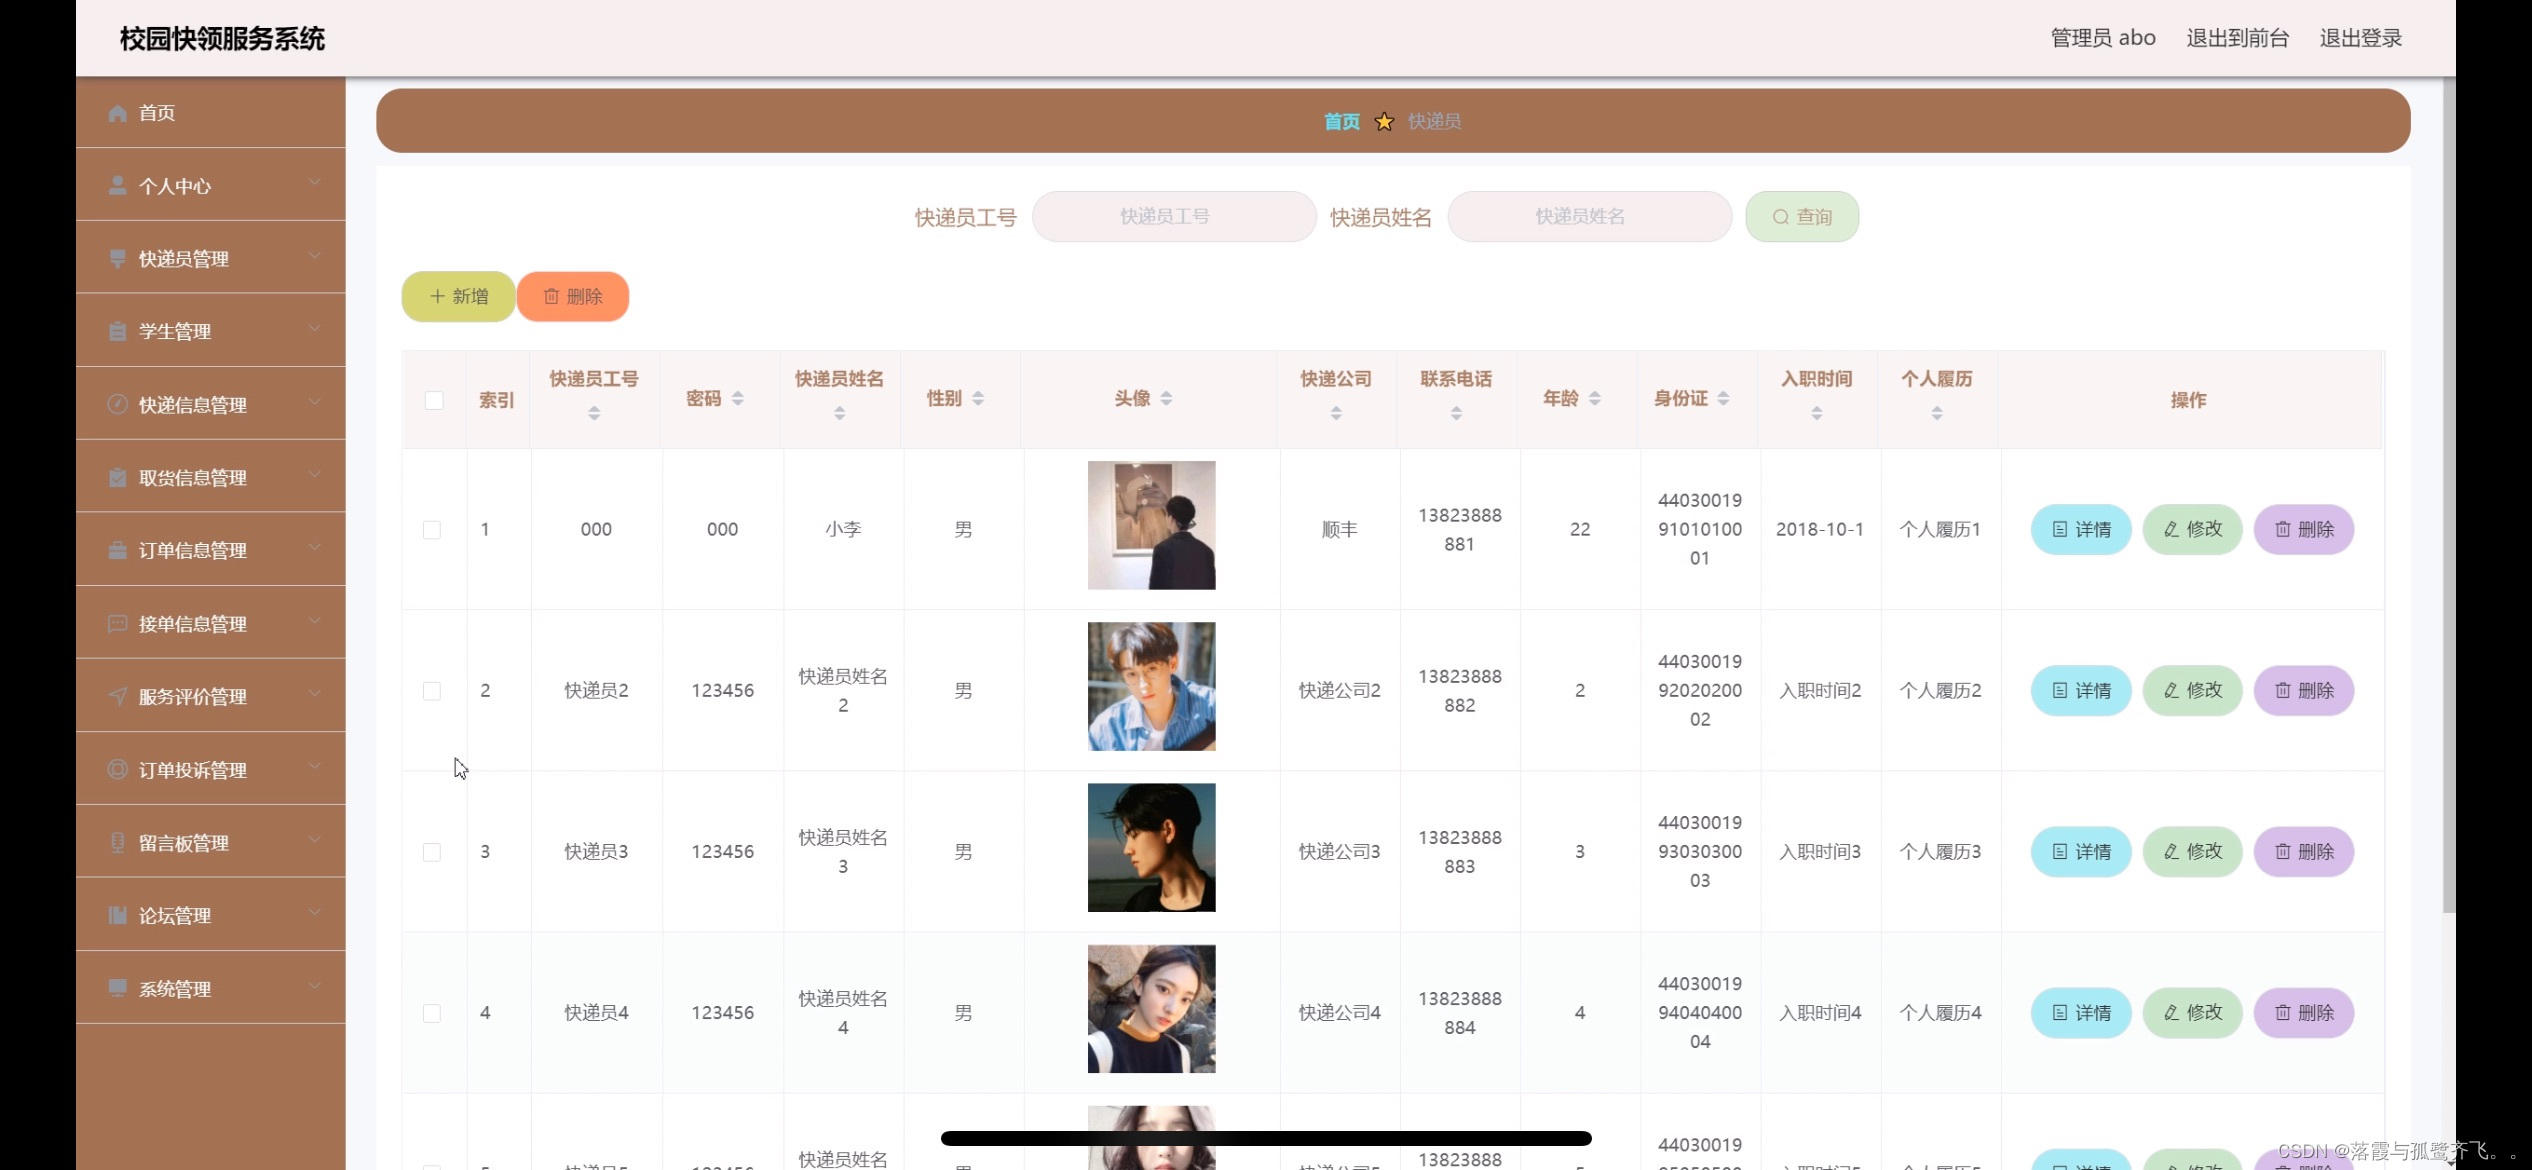Screen dimensions: 2532x1170
Task: Open the 系统管理 menu item
Action: tap(211, 989)
